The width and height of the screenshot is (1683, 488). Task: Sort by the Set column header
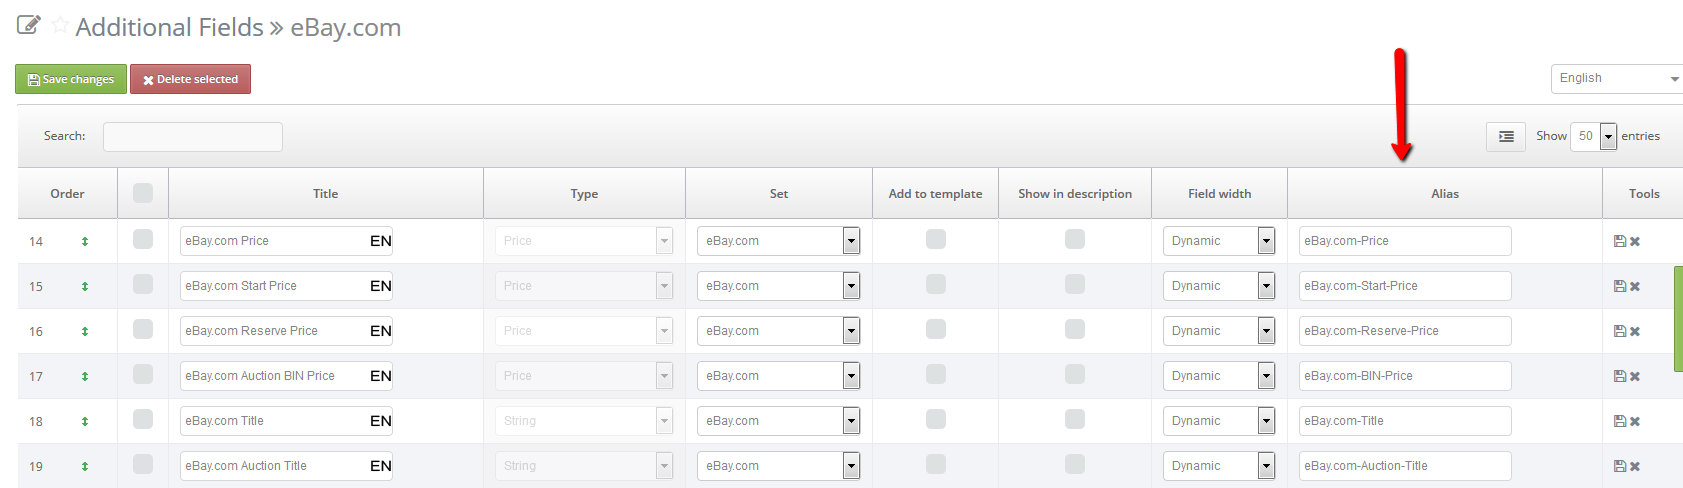point(779,194)
